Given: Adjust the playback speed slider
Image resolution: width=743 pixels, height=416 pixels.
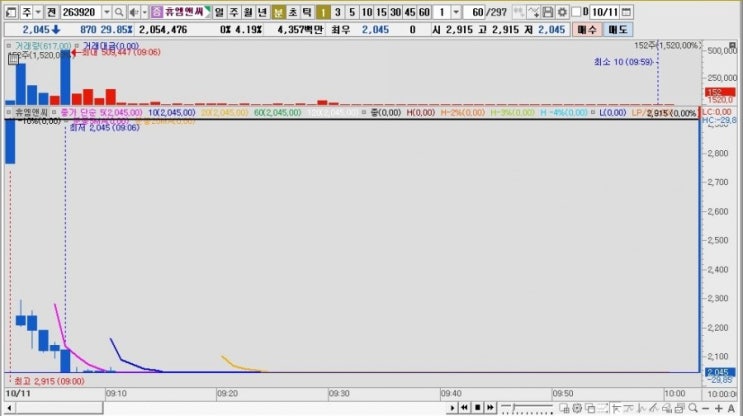Looking at the screenshot, I should 527,407.
